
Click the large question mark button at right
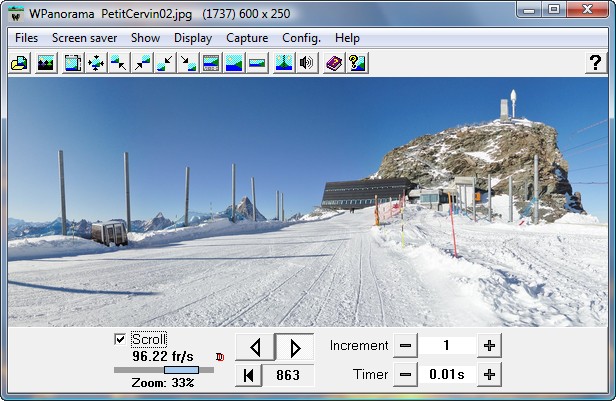[x=594, y=63]
